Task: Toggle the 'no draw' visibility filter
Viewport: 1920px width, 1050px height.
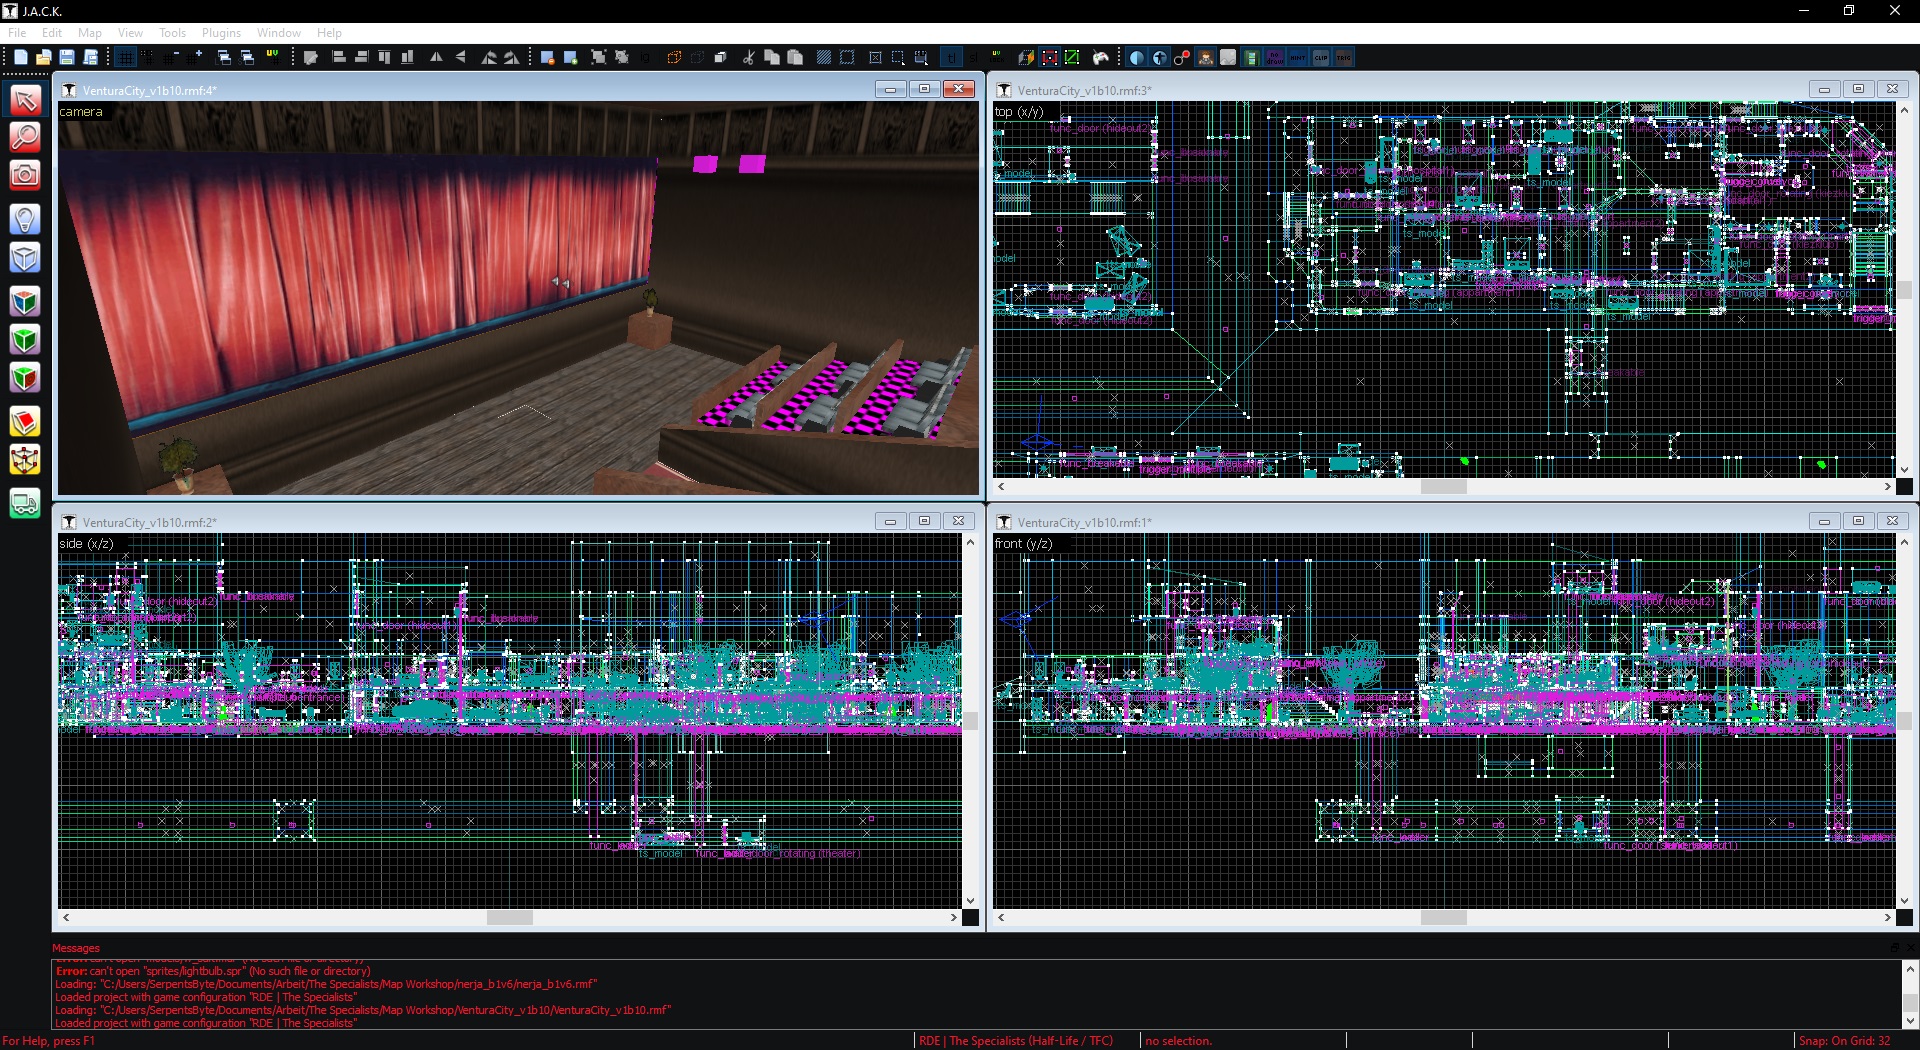Action: click(1275, 58)
